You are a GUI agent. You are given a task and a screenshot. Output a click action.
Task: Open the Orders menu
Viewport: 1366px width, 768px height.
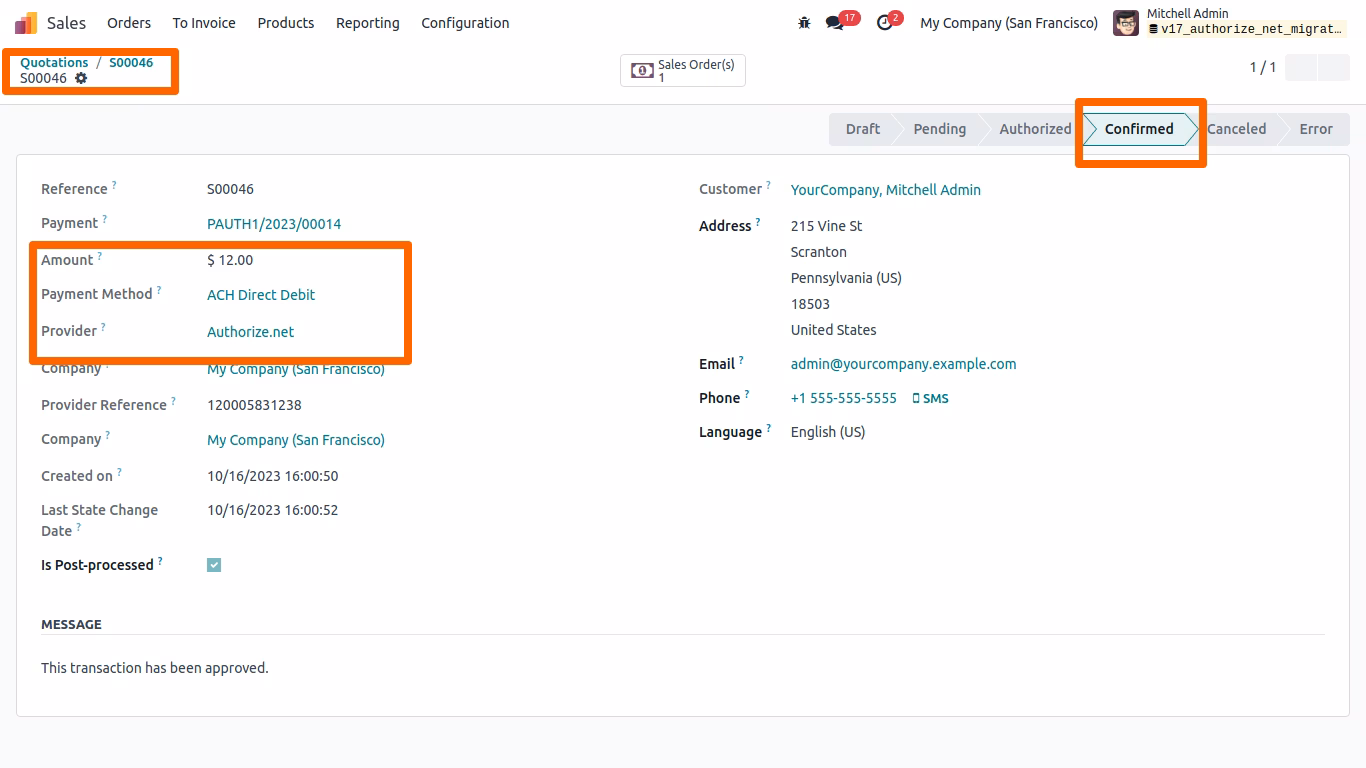(129, 22)
